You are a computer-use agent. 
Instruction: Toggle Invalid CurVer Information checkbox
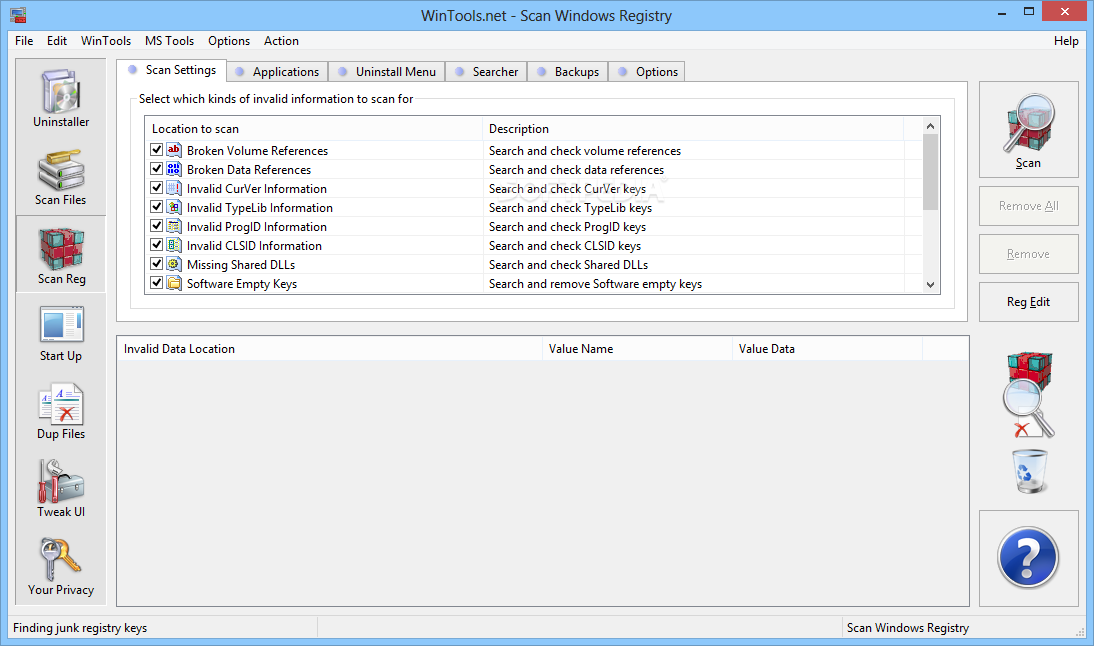click(x=156, y=188)
